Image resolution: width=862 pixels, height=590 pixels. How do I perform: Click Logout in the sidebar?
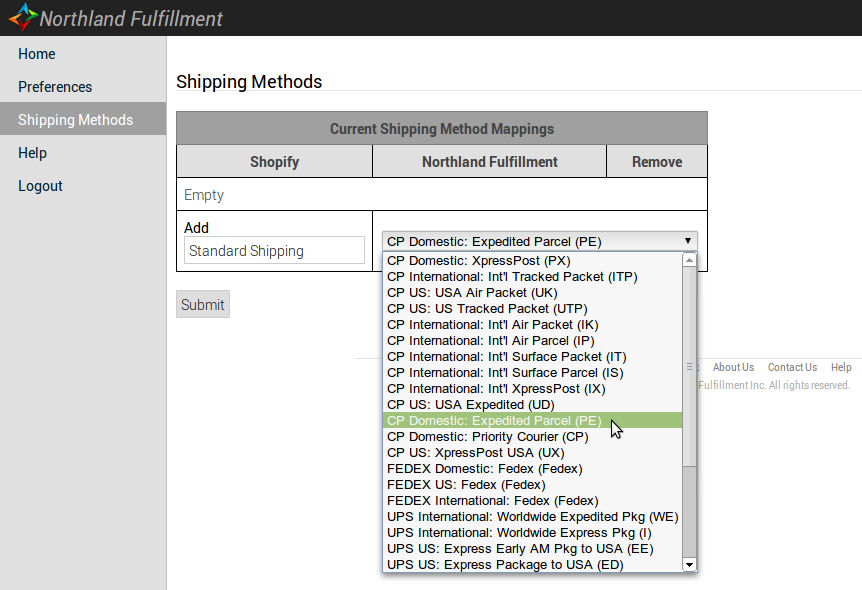(40, 186)
